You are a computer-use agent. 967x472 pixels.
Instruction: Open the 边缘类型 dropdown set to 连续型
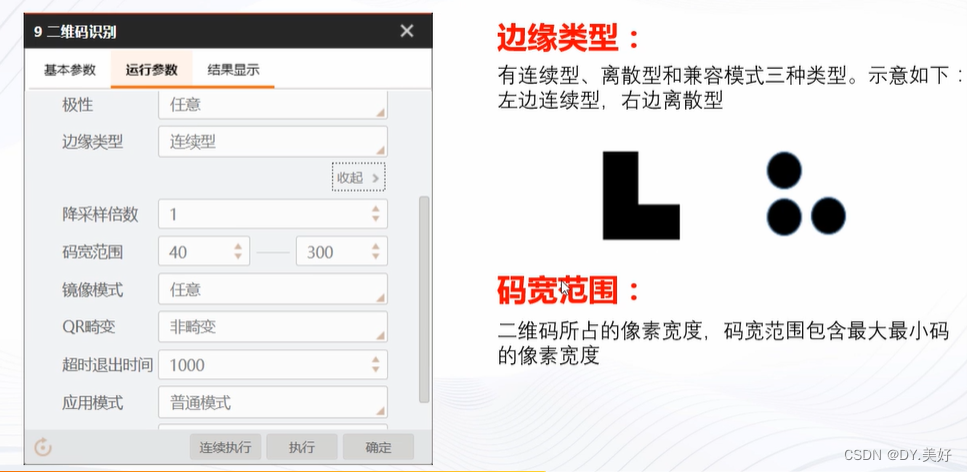point(273,142)
